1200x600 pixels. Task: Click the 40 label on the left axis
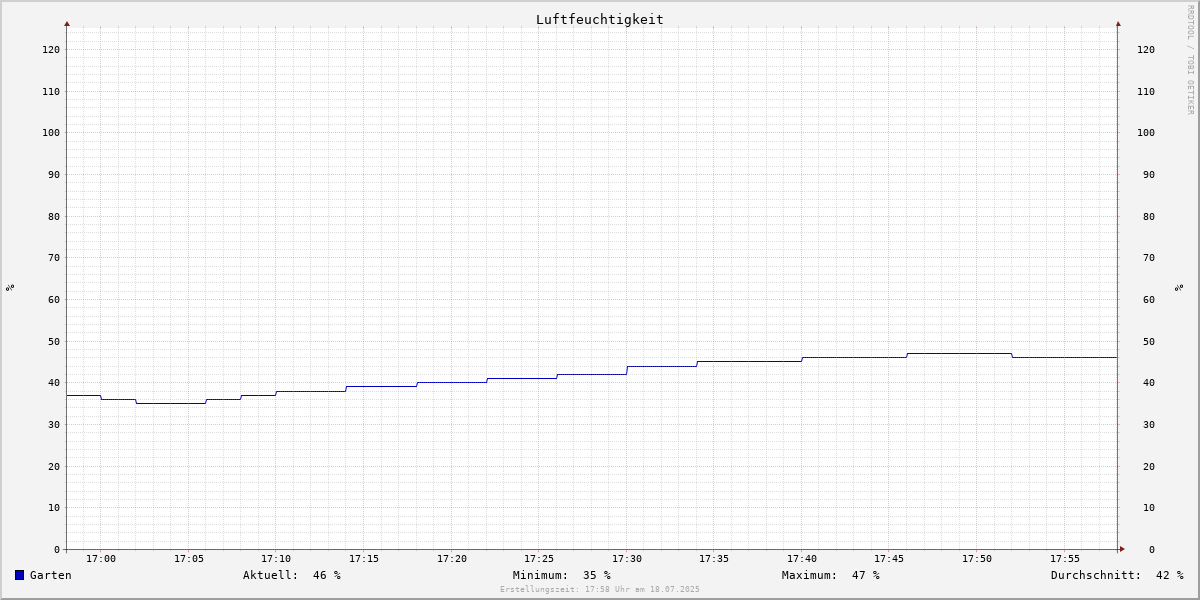54,382
